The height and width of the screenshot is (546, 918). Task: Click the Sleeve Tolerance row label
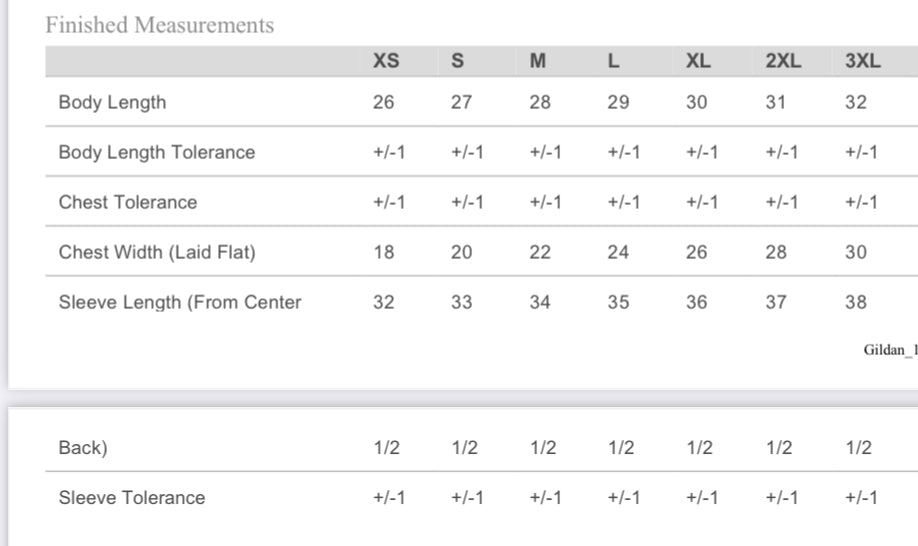132,497
